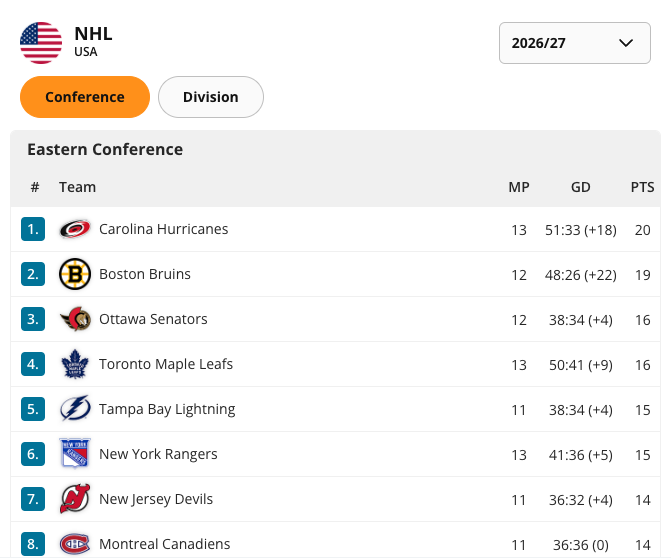Viewport: 671px width, 558px height.
Task: Click goal difference 36:32 (+4)
Action: (x=581, y=500)
